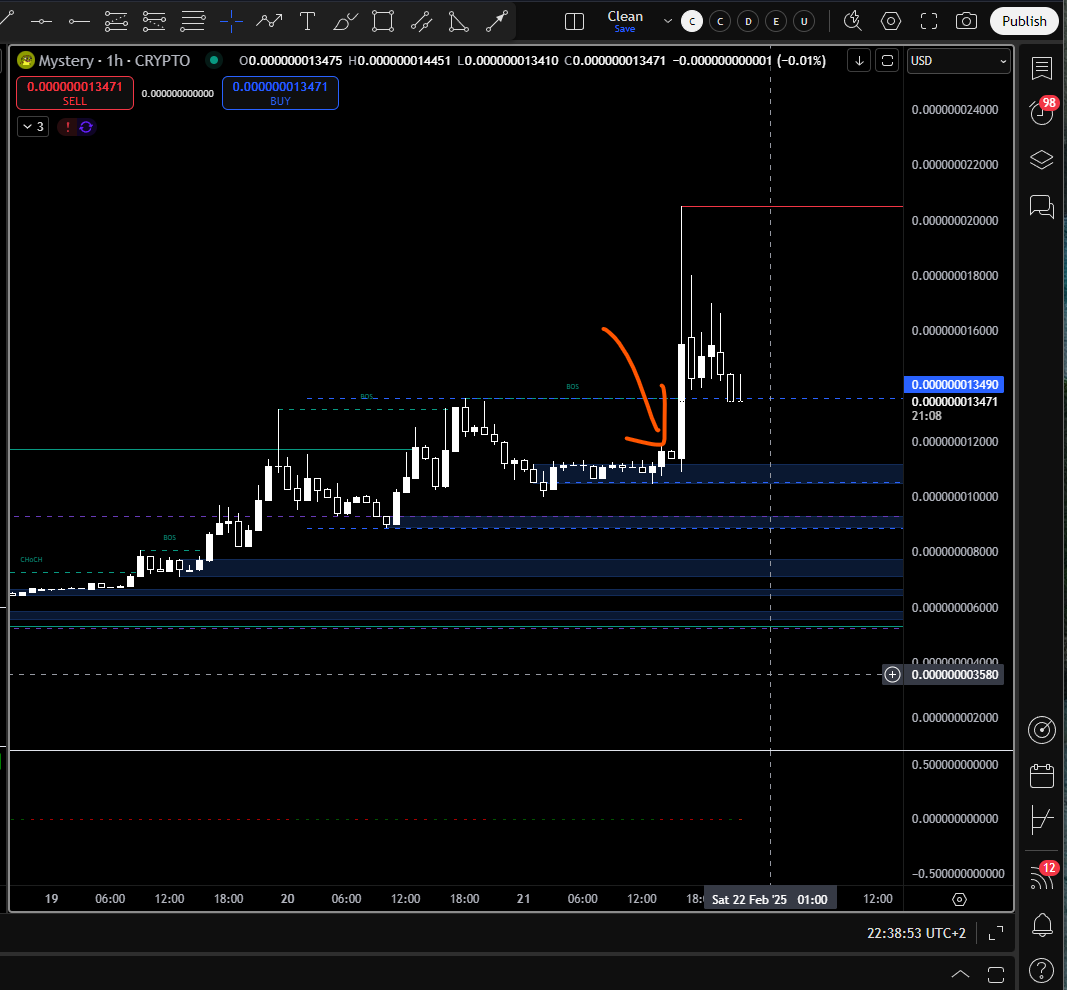The height and width of the screenshot is (990, 1067).
Task: Open the watchlist panel
Action: [1042, 68]
